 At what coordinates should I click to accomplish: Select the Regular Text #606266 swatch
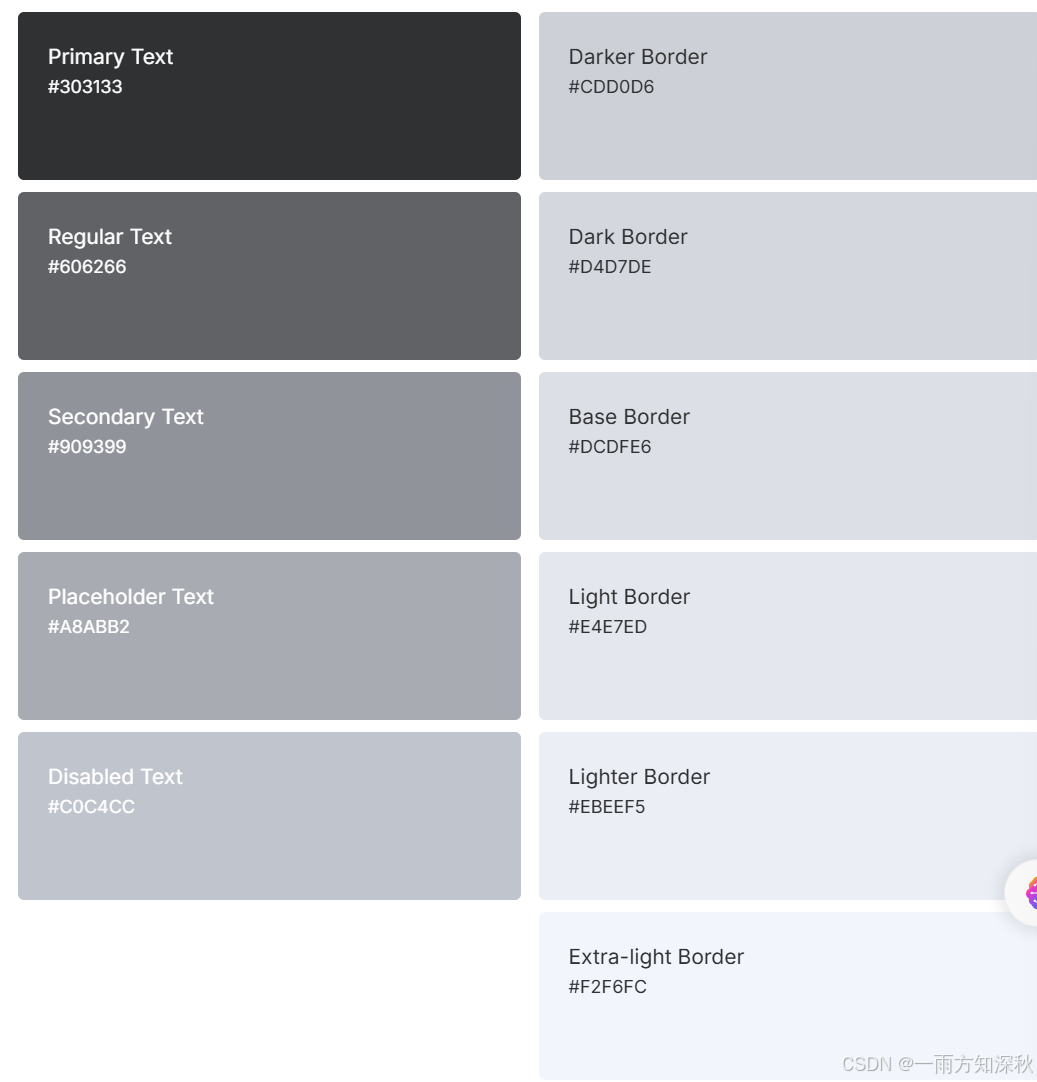point(269,276)
